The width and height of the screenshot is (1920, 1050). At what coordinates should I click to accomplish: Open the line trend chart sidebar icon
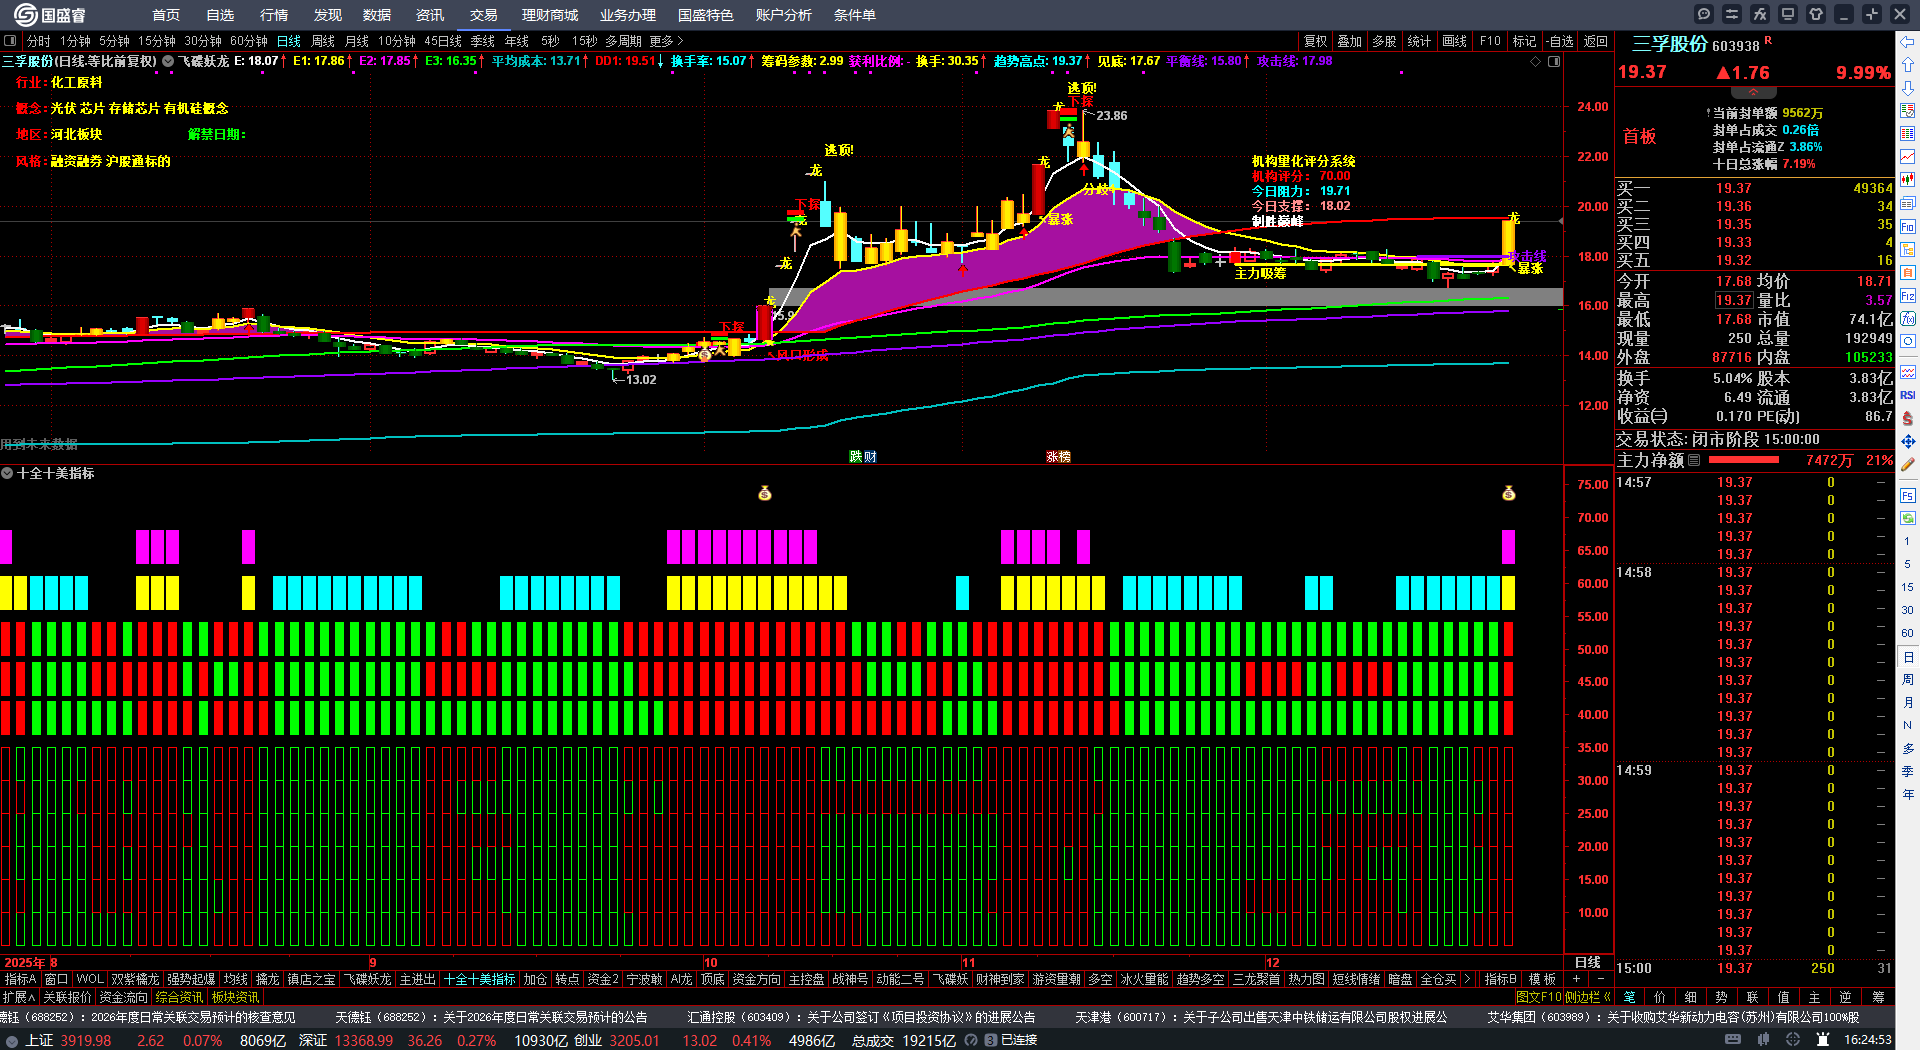(1908, 157)
